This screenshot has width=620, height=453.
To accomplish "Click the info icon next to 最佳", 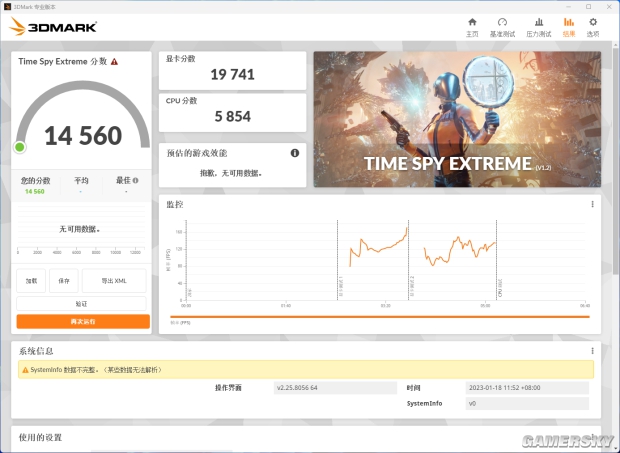I will 135,181.
